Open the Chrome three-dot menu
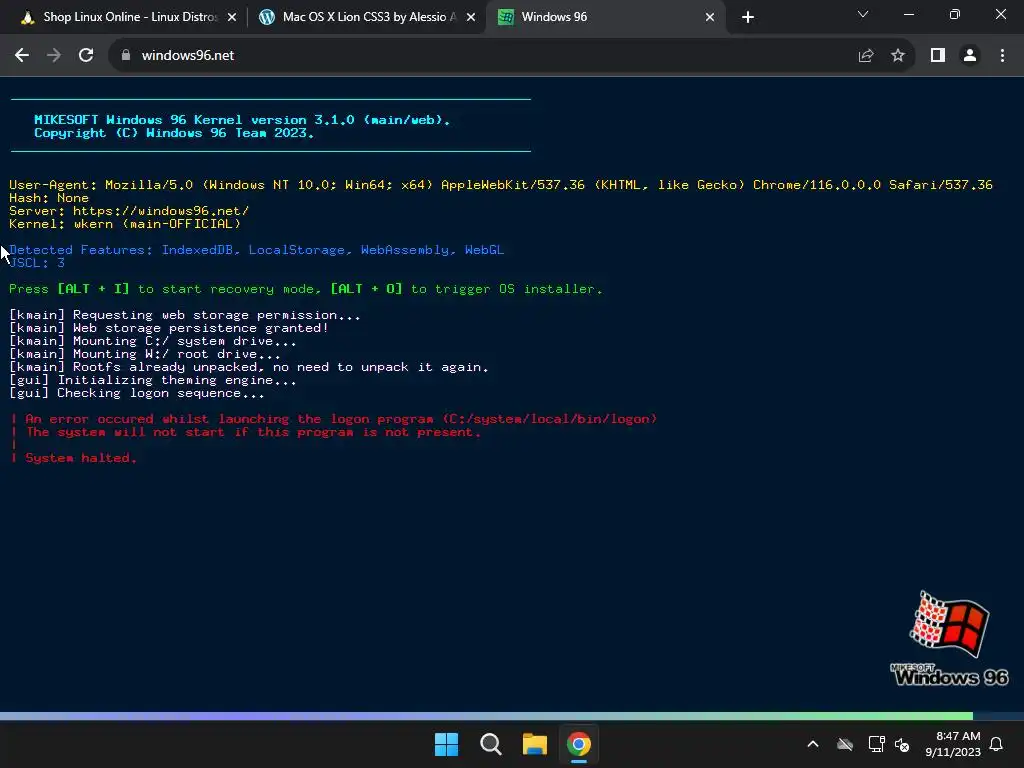1024x768 pixels. (1002, 56)
